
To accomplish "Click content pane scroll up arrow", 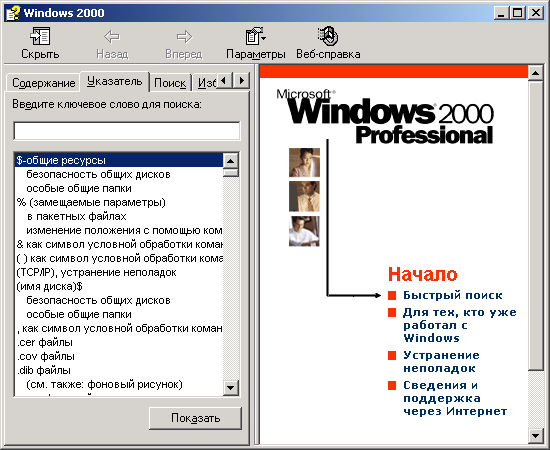I will pyautogui.click(x=535, y=73).
